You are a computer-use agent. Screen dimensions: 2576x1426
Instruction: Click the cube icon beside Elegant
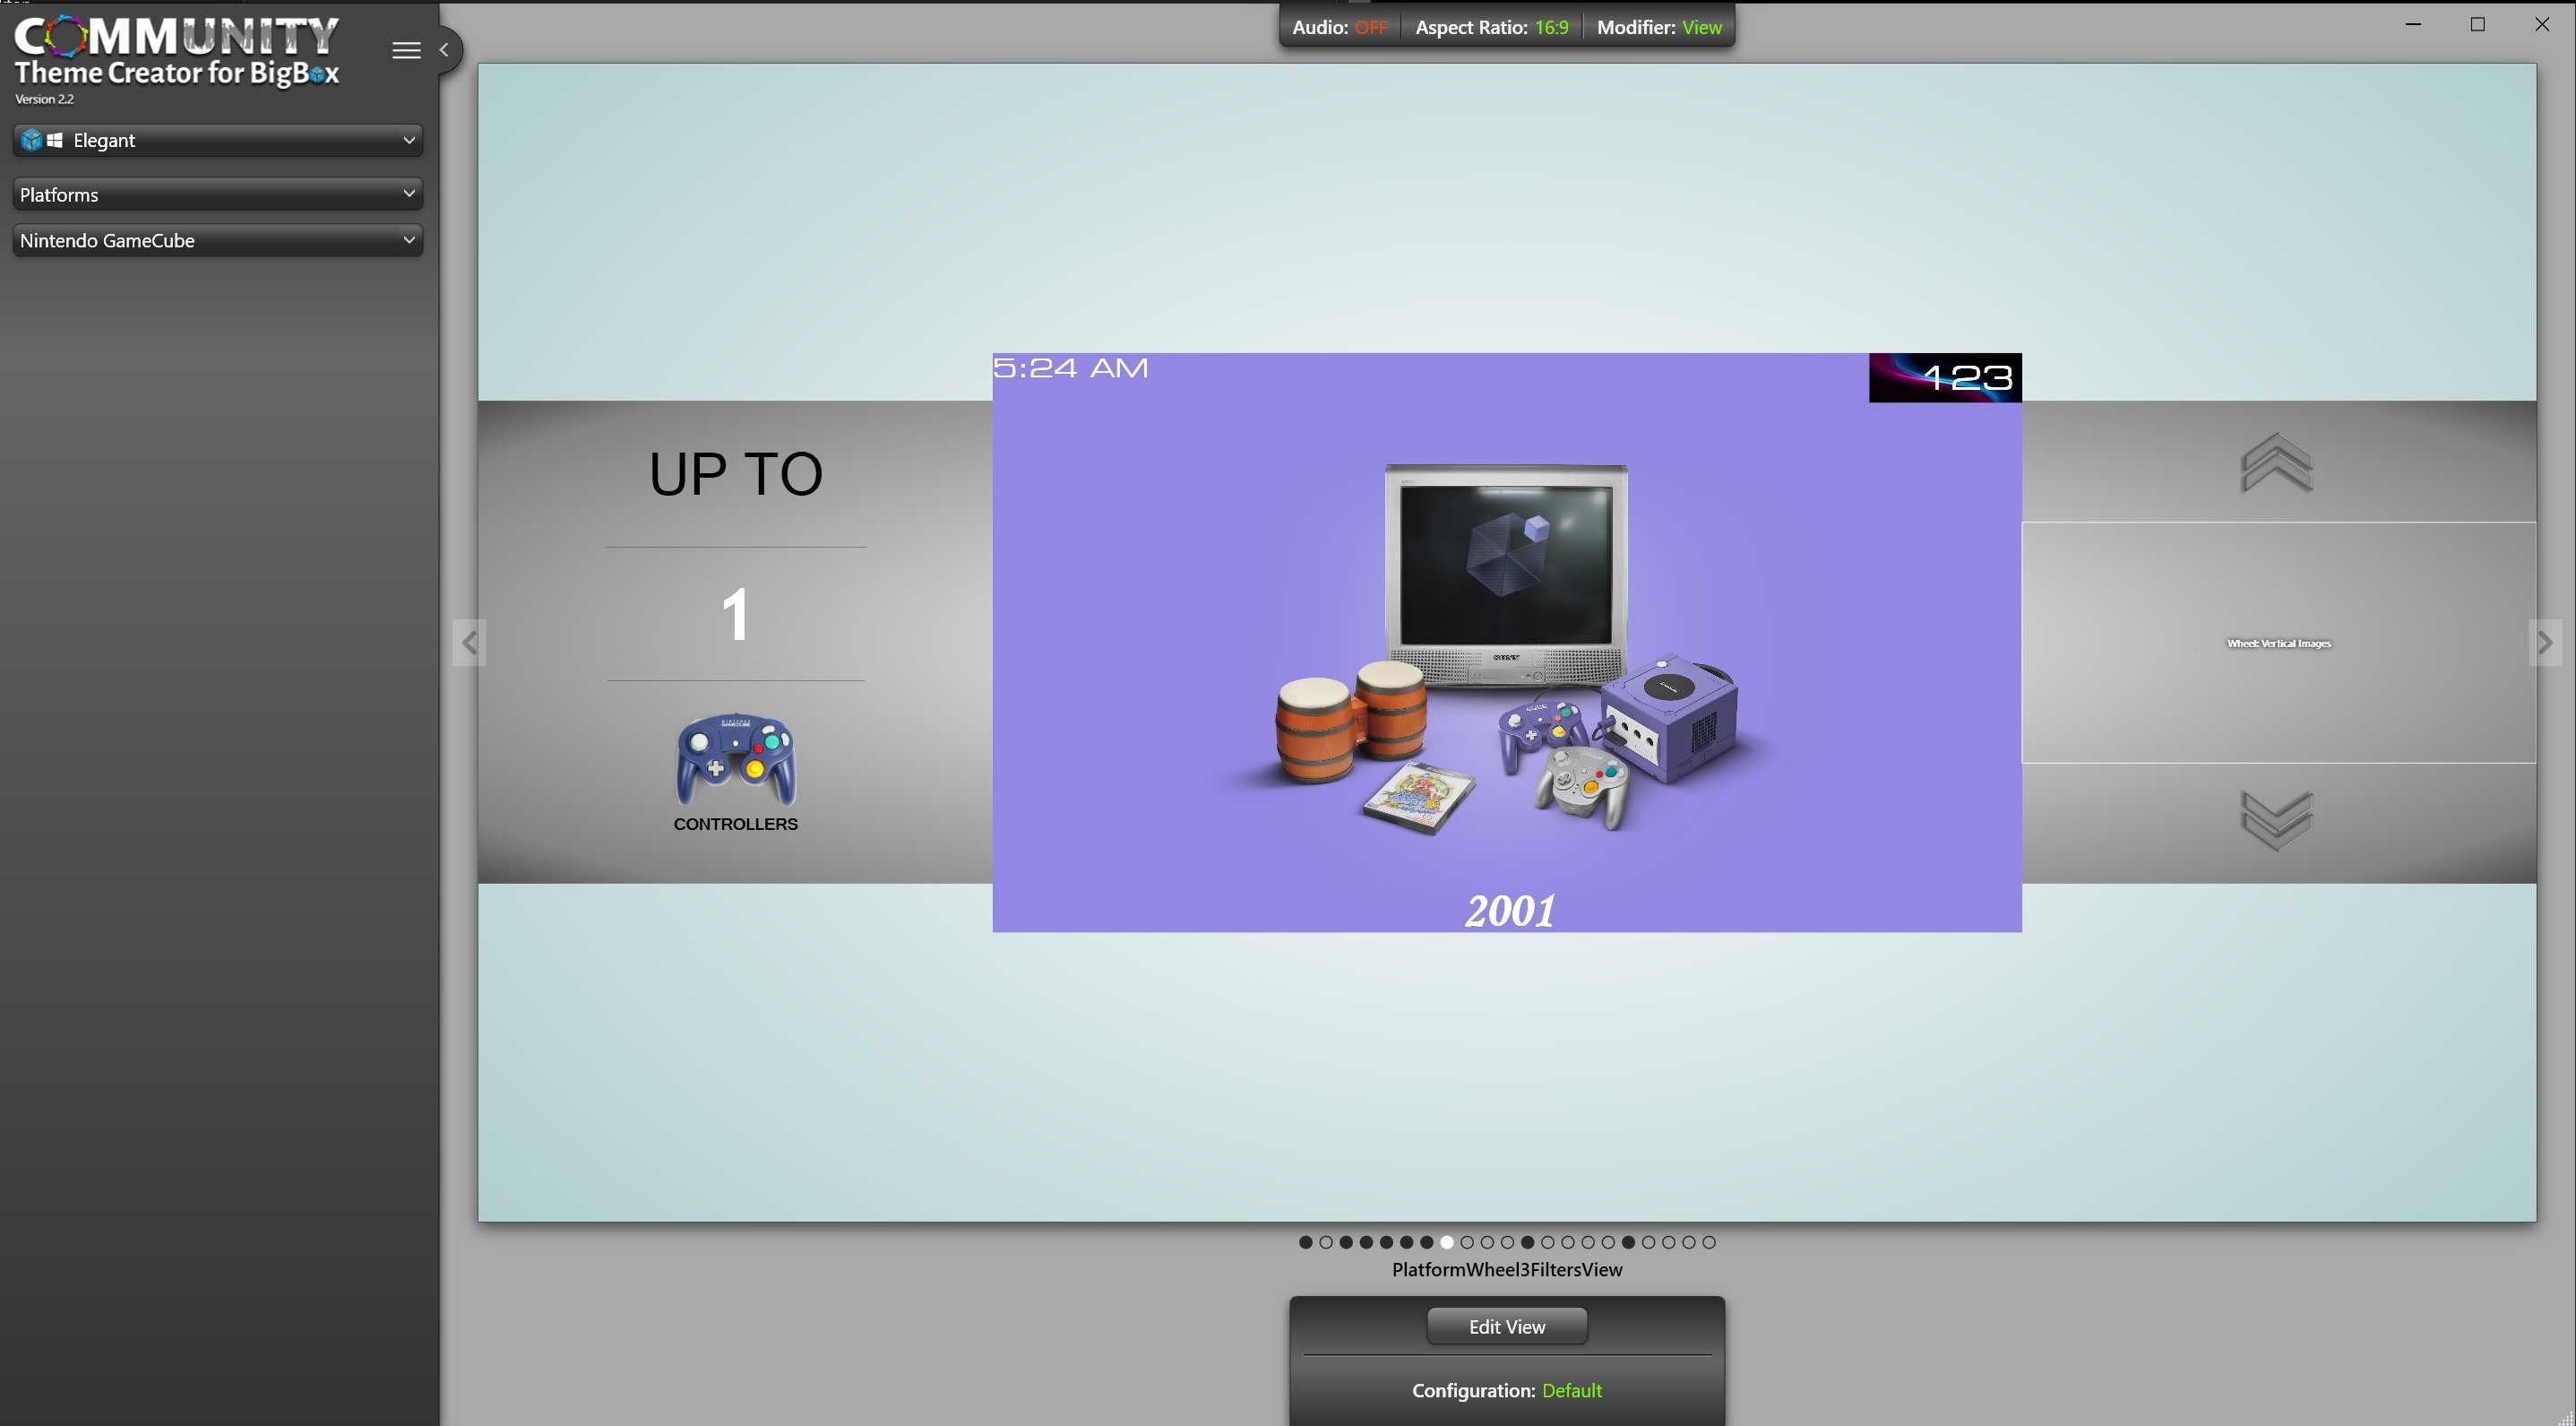(x=32, y=140)
